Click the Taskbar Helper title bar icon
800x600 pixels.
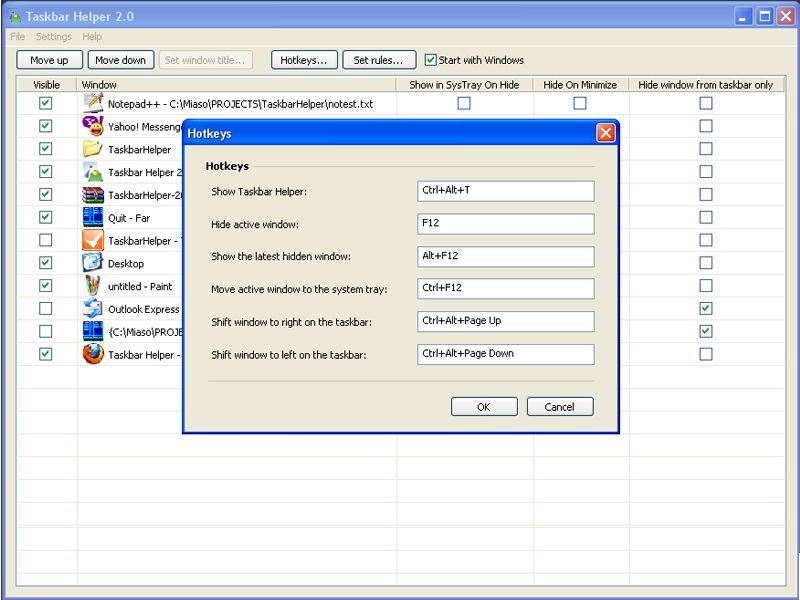tap(14, 16)
